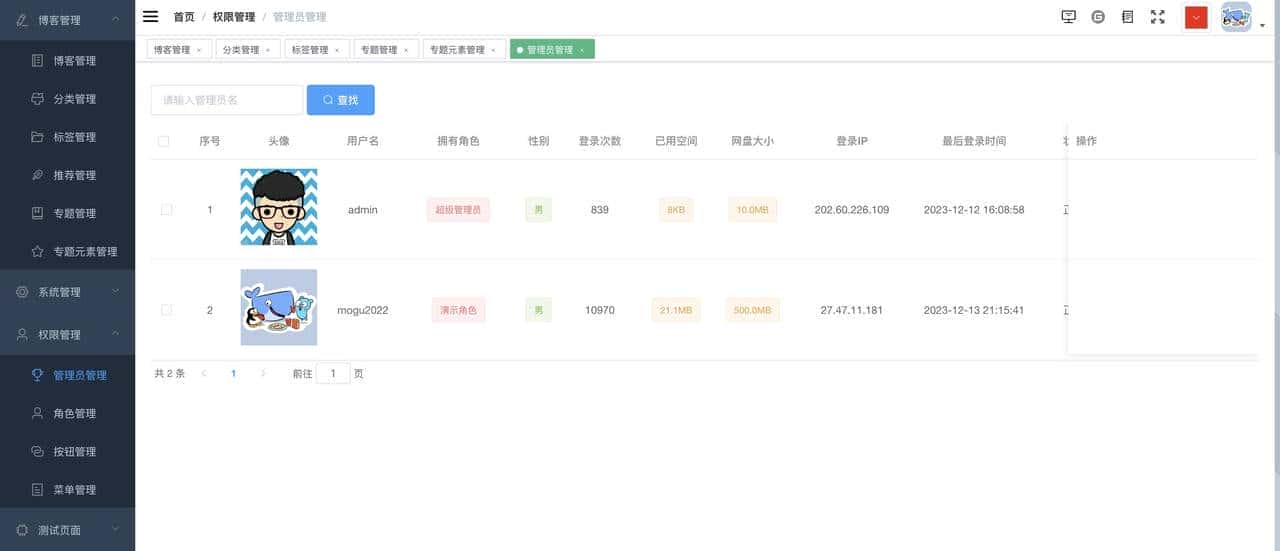Click the 权限管理 breadcrumb
The width and height of the screenshot is (1280, 551).
234,17
